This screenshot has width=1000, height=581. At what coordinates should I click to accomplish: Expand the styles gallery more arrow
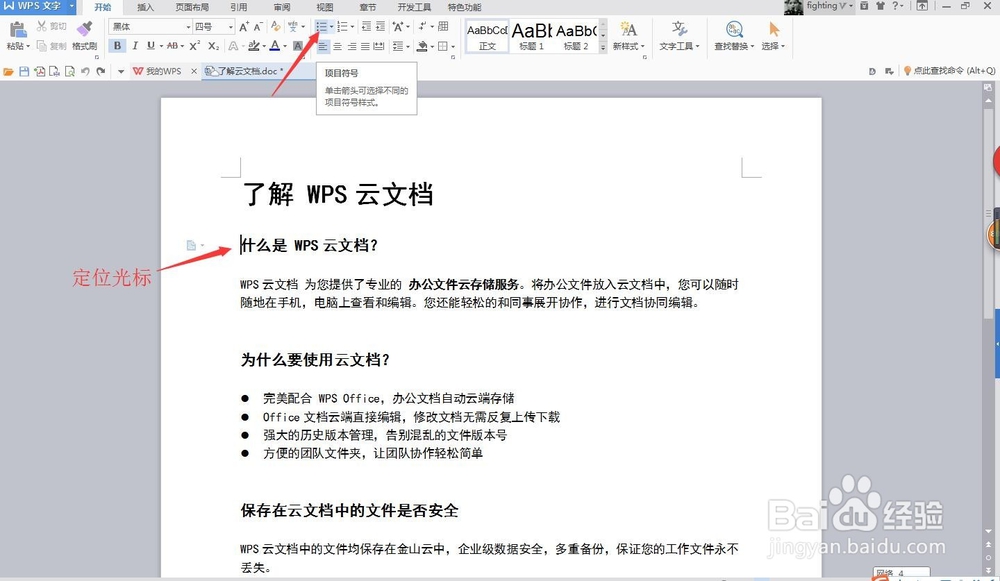point(603,48)
